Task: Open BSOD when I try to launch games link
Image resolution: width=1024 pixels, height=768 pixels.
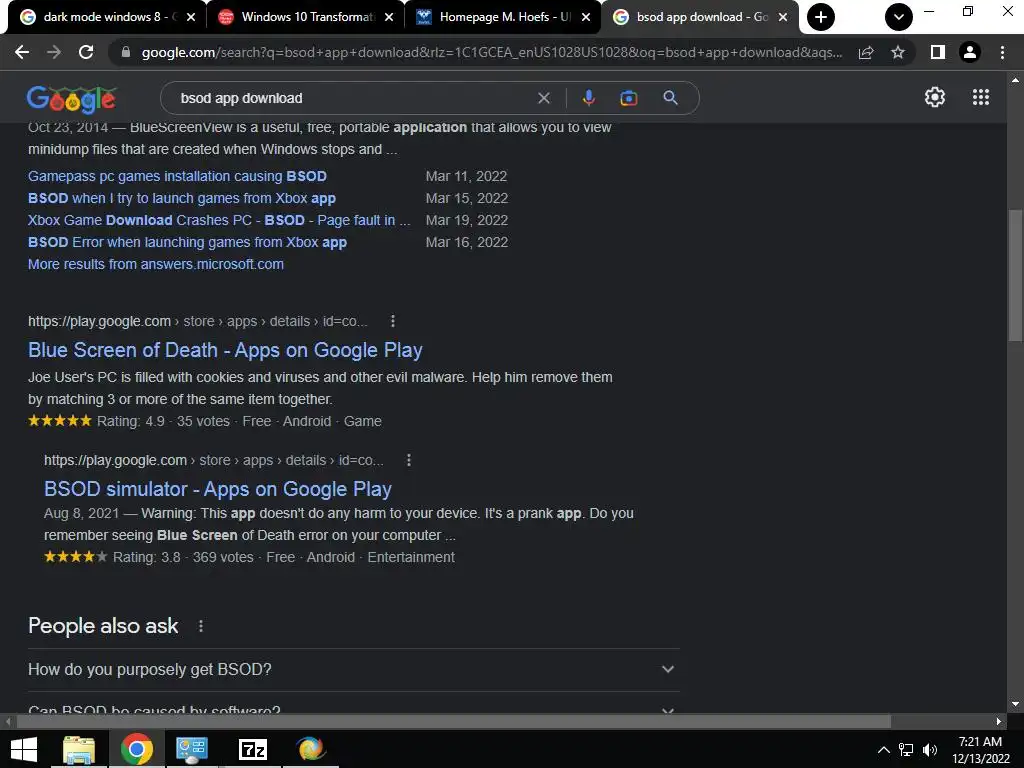Action: coord(182,198)
